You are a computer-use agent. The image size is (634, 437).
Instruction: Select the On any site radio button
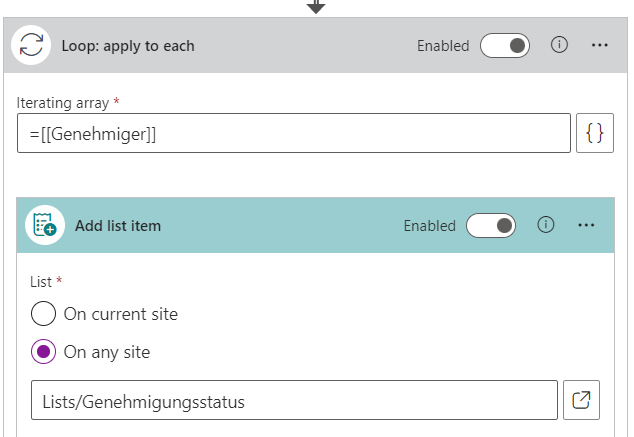point(44,352)
